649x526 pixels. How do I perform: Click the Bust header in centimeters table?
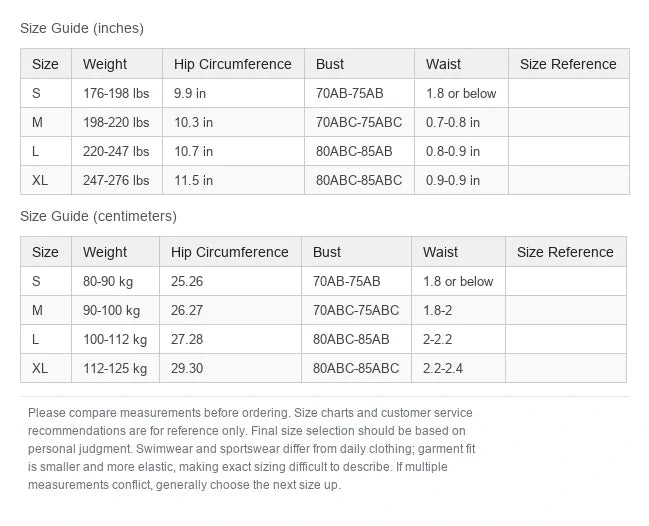[x=356, y=252]
